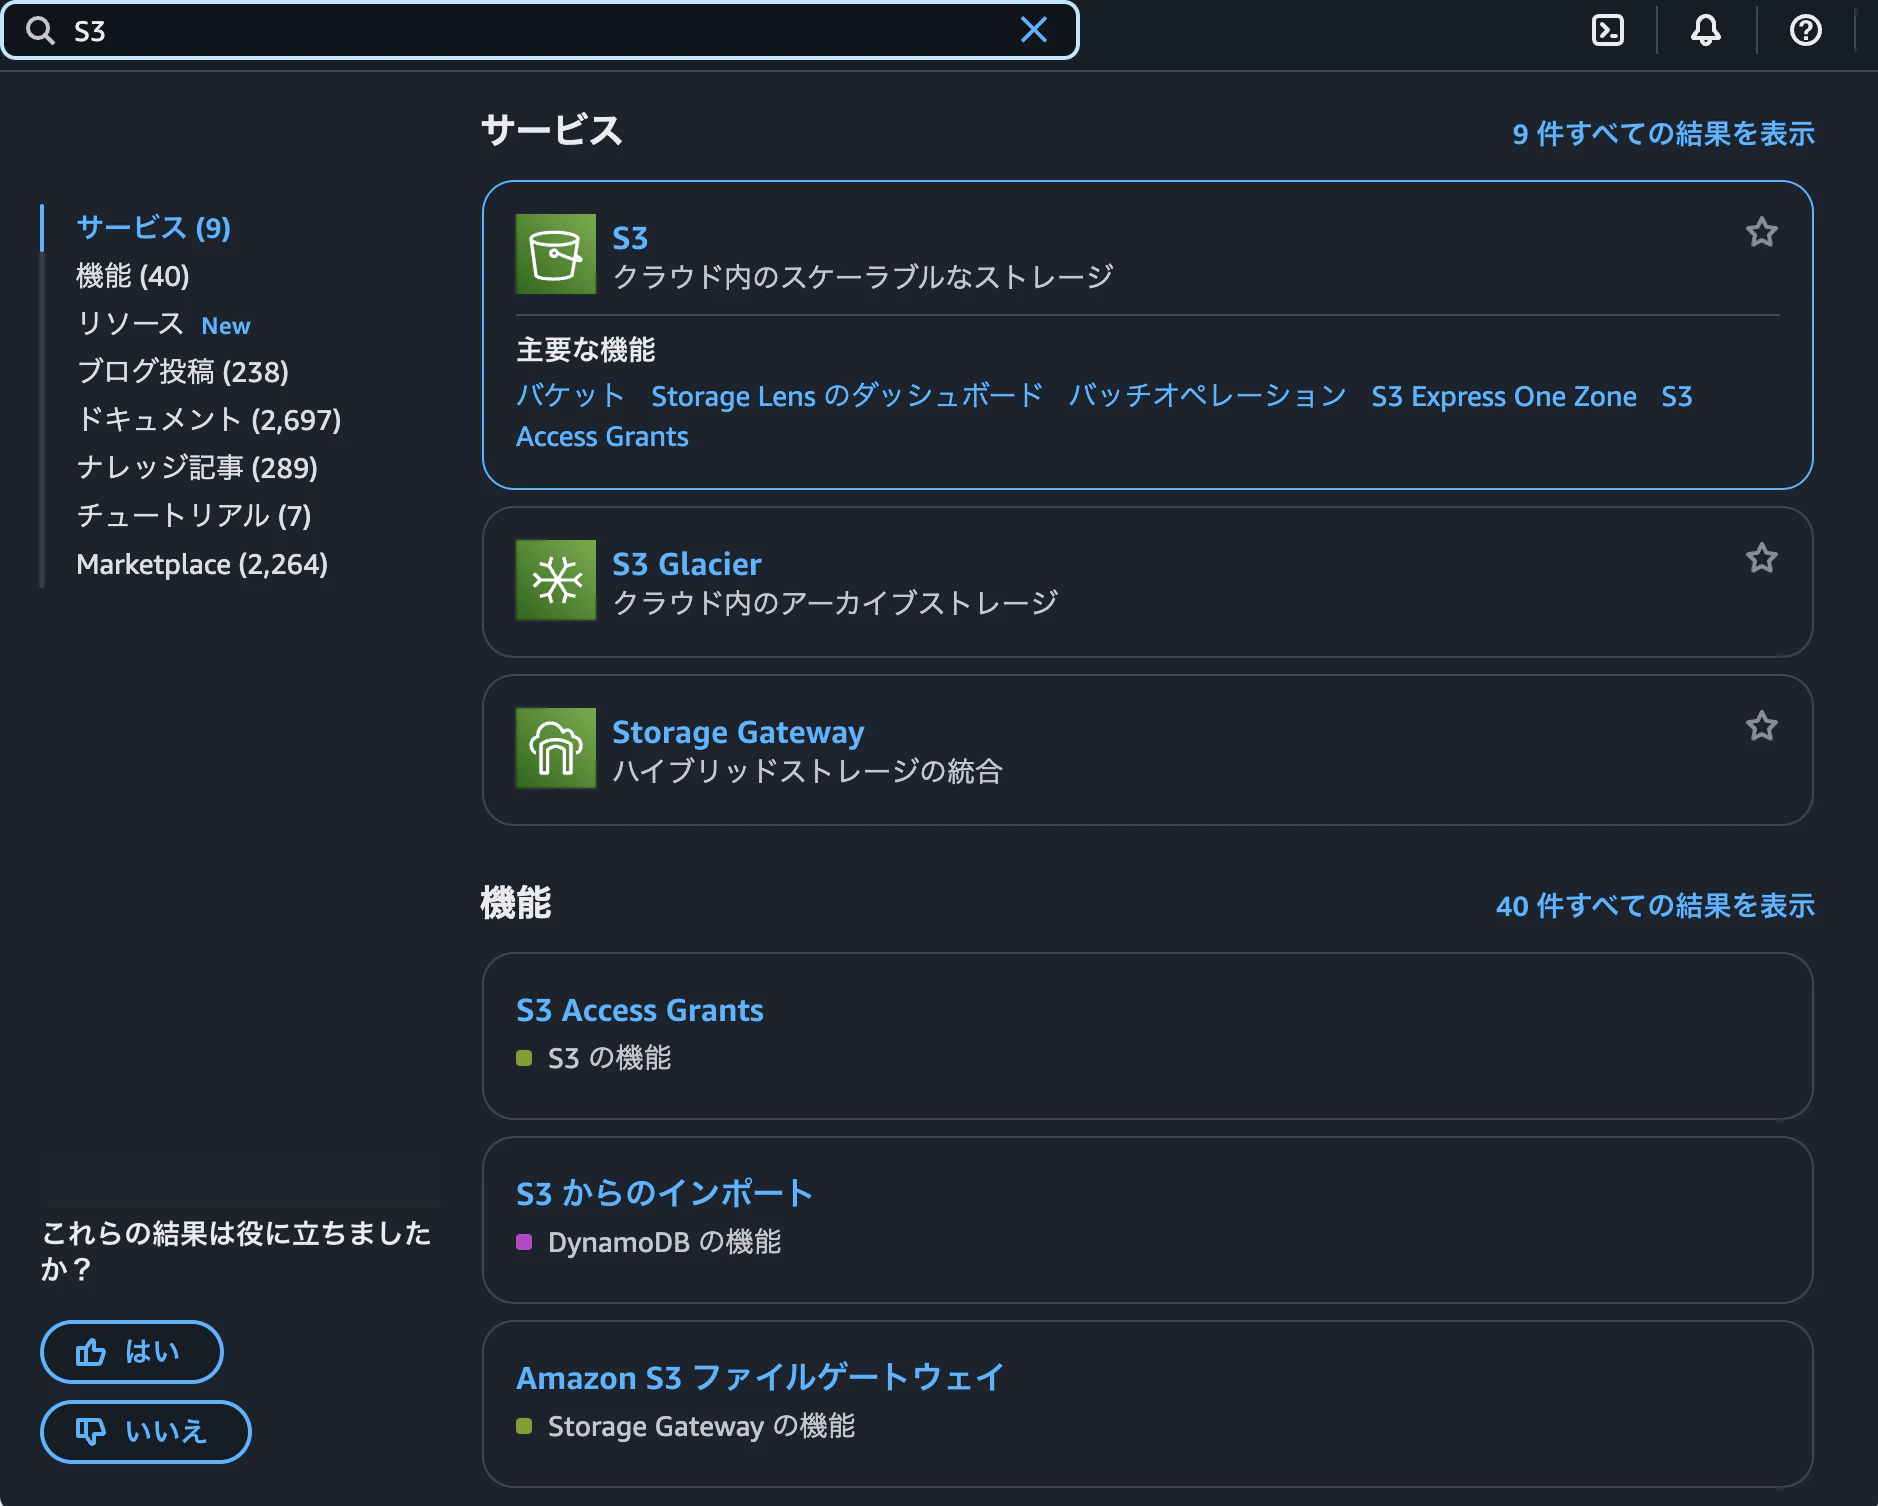Favorite the S3 service with star

click(x=1761, y=232)
